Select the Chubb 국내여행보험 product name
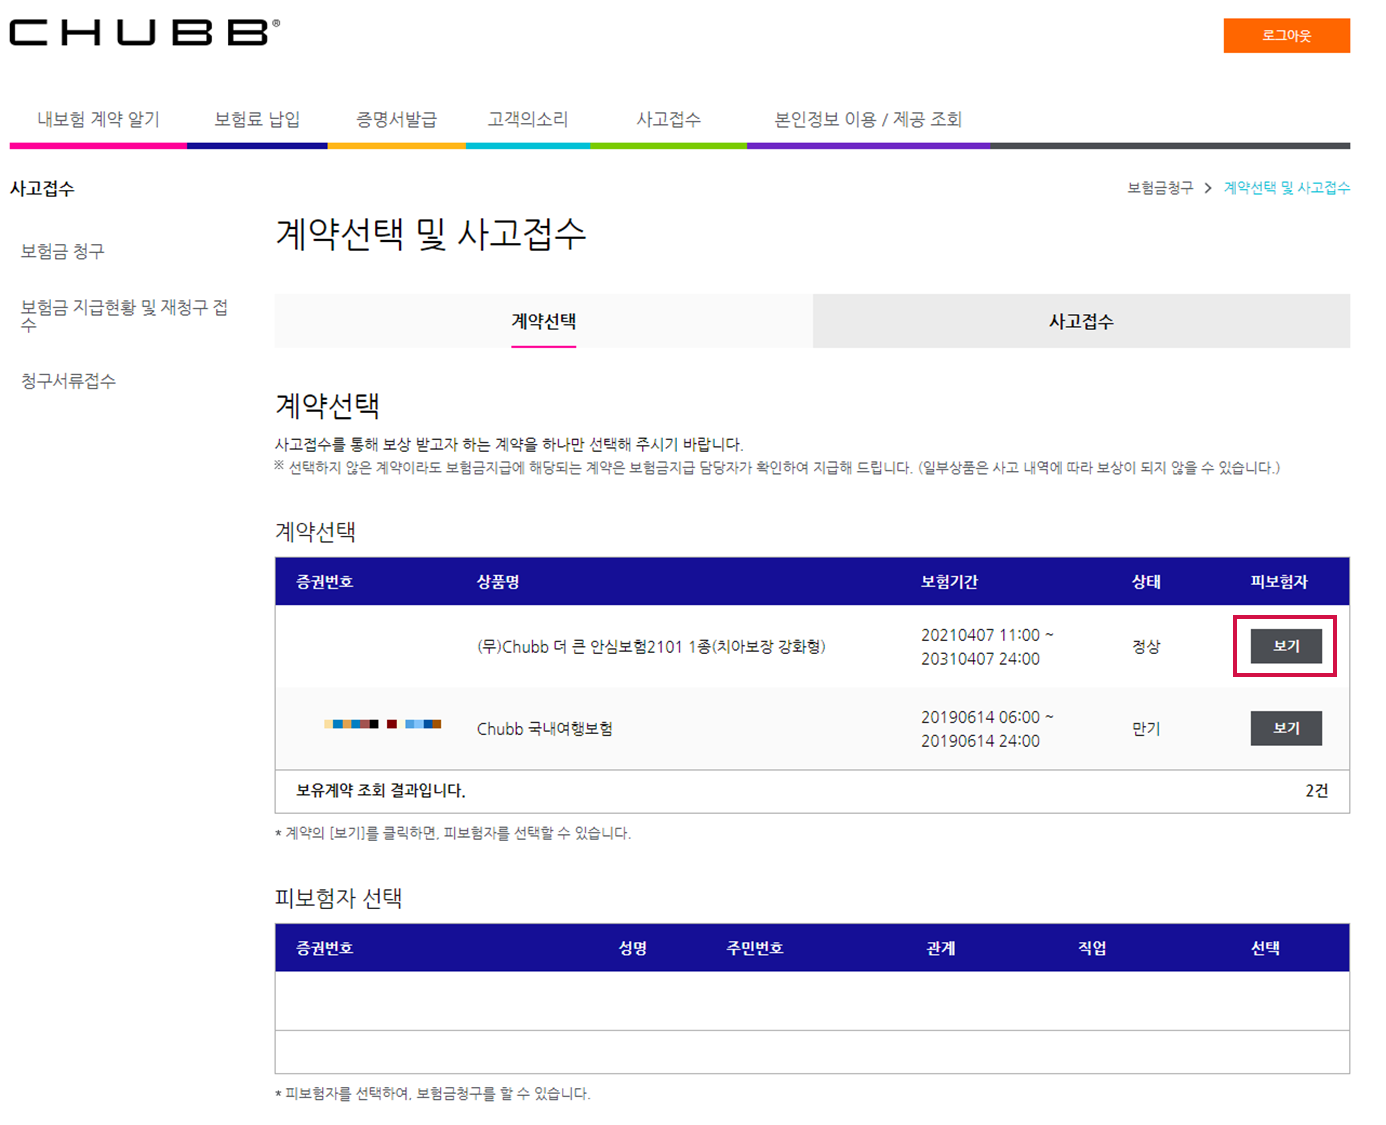1386x1125 pixels. (x=545, y=729)
